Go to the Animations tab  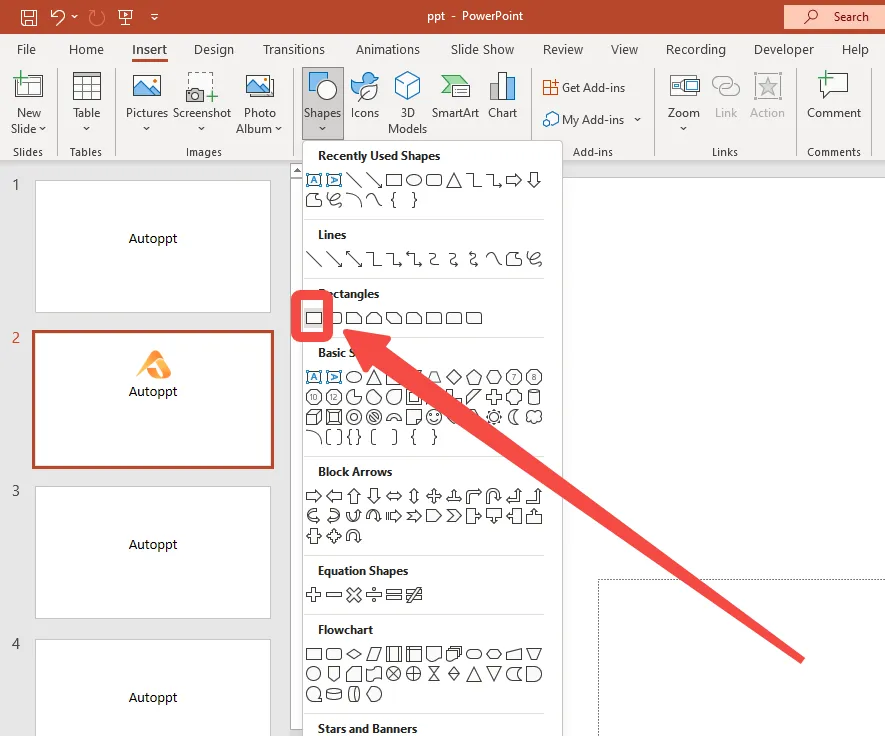click(388, 50)
